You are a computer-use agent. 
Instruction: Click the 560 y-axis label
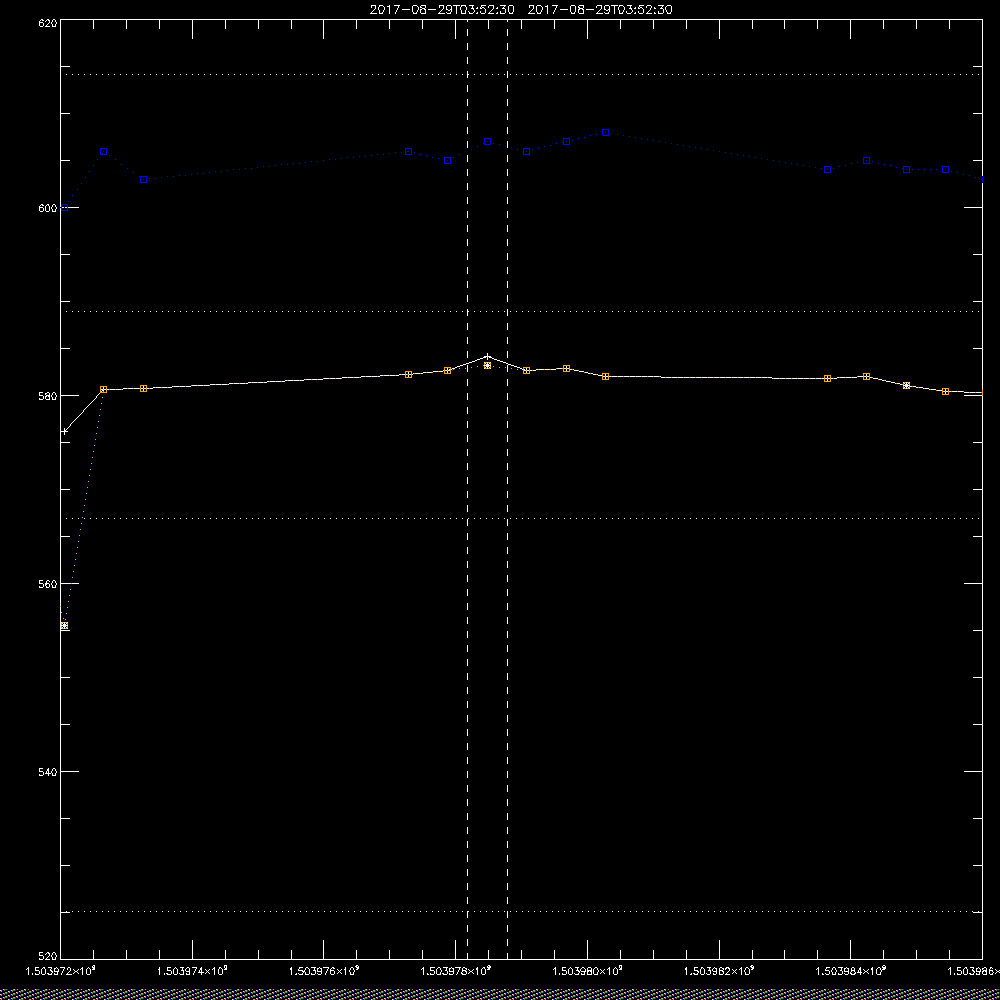coord(48,584)
